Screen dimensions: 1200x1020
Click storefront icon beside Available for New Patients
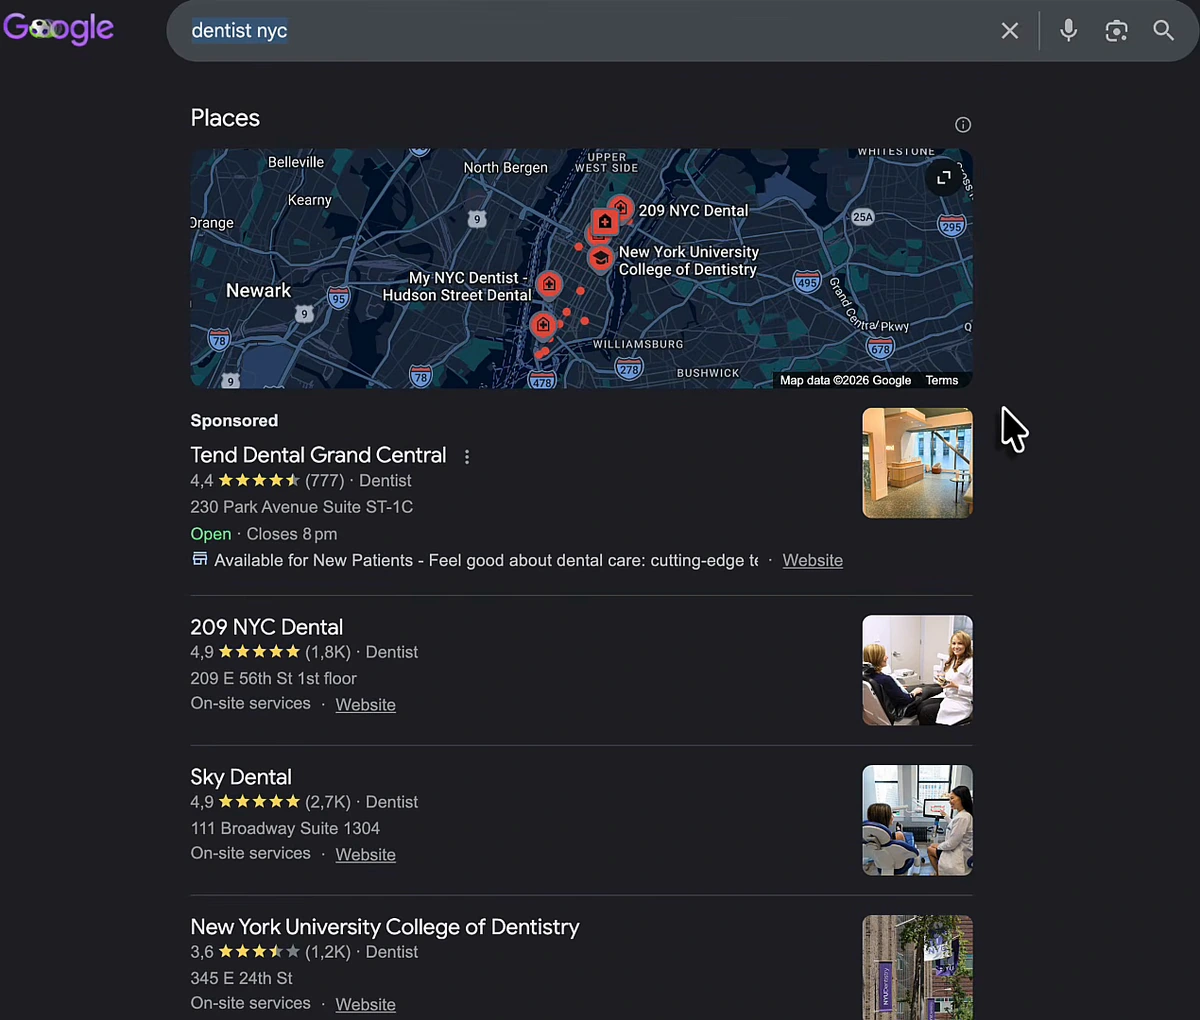click(200, 559)
